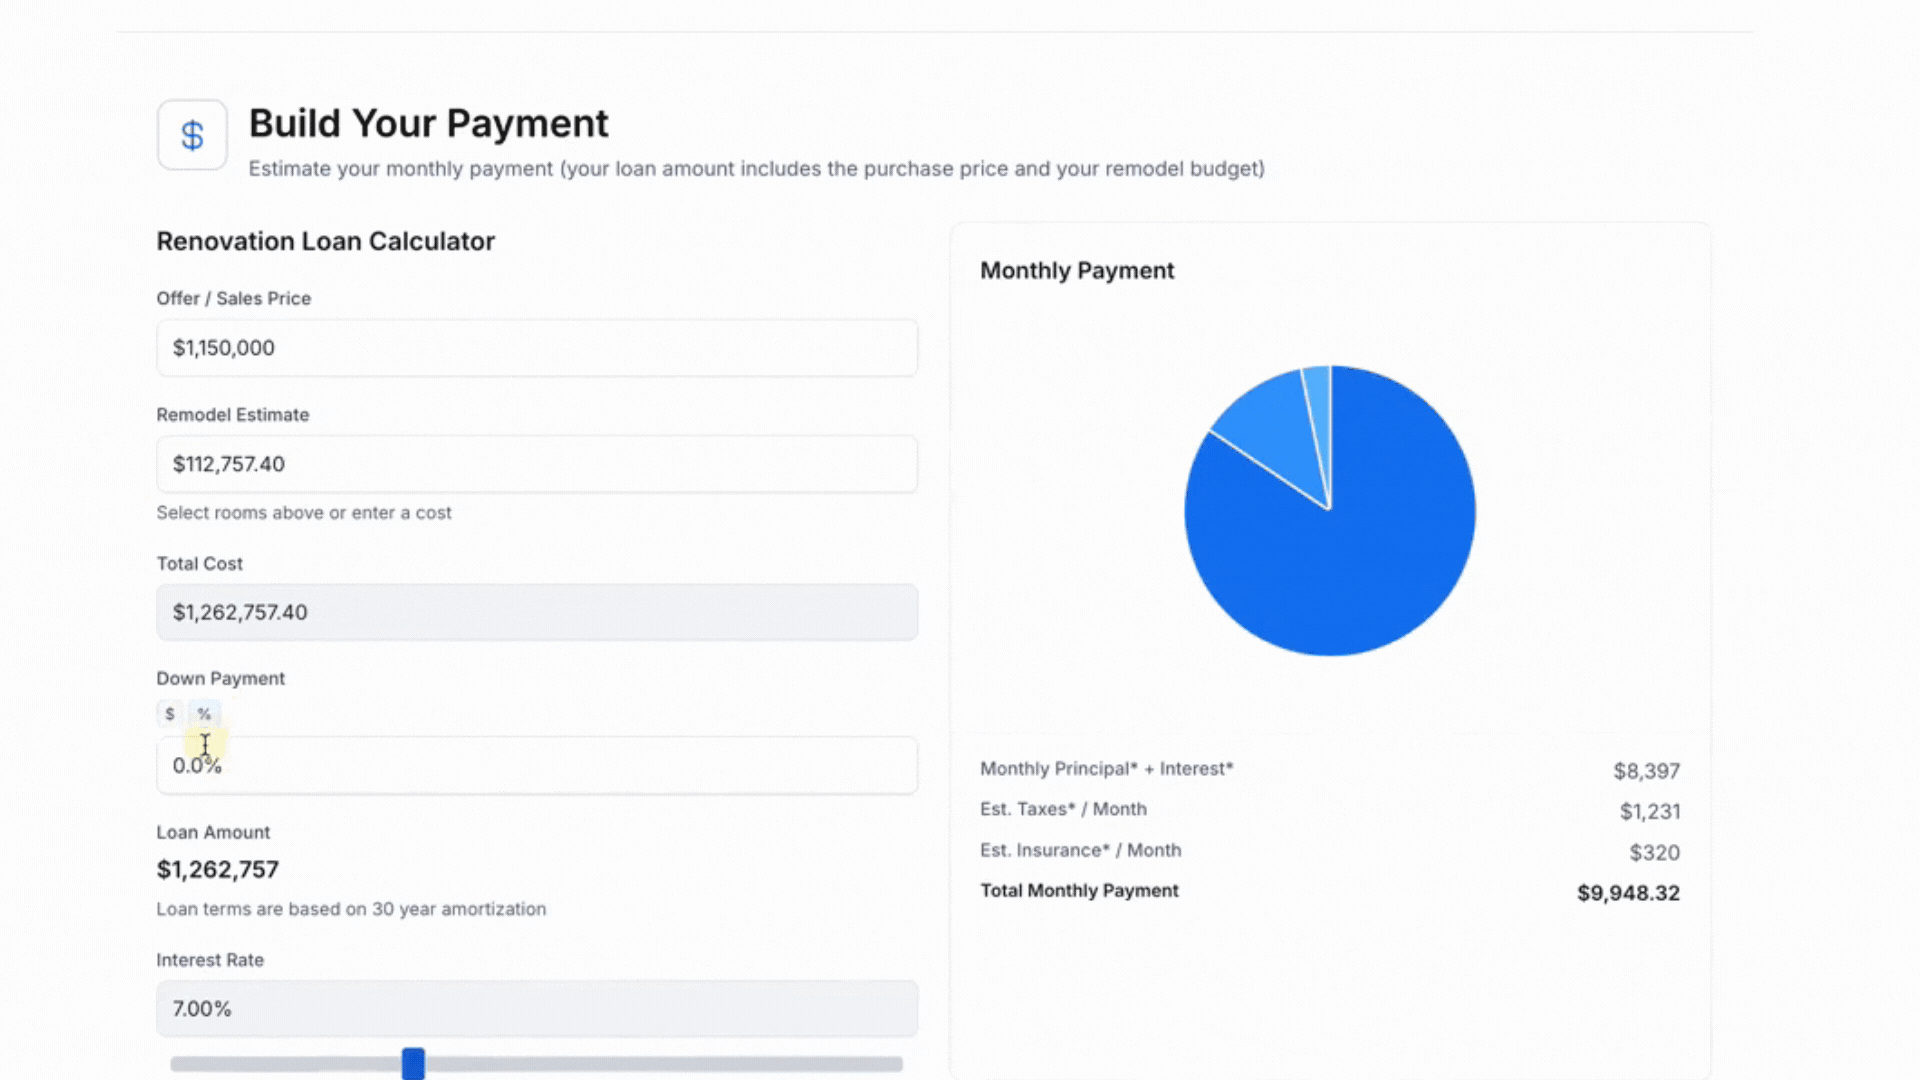This screenshot has width=1920, height=1080.
Task: Select the Offer / Sales Price input field
Action: click(537, 348)
